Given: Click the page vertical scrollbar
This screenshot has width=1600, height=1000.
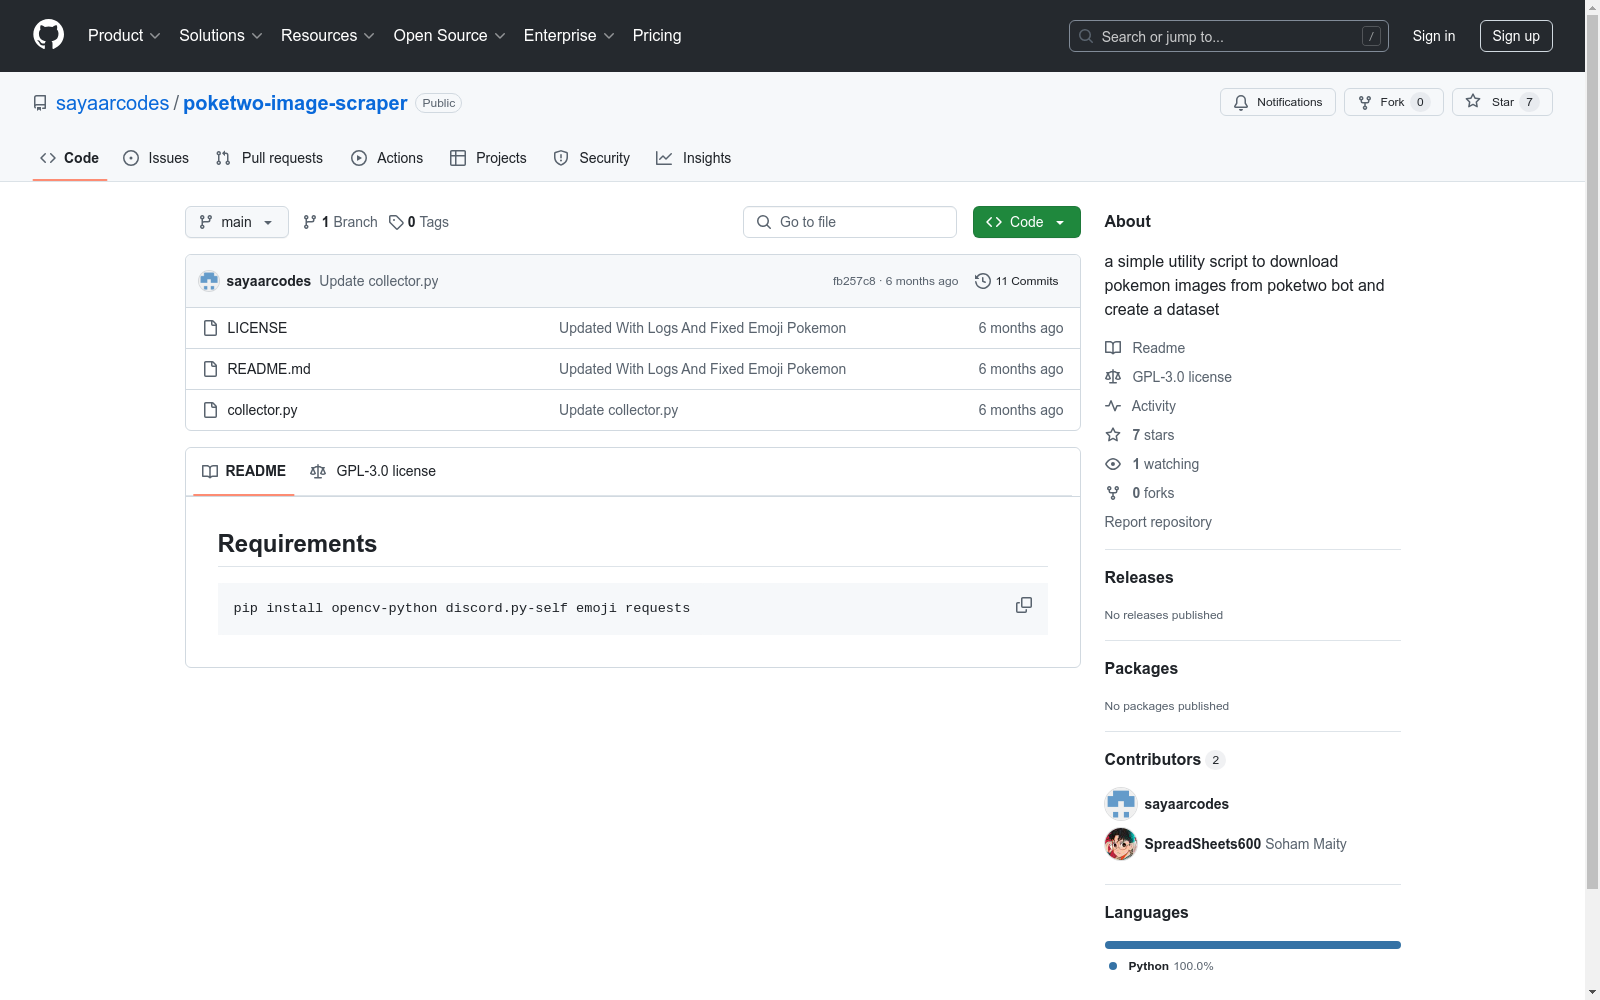Looking at the screenshot, I should [x=1592, y=450].
